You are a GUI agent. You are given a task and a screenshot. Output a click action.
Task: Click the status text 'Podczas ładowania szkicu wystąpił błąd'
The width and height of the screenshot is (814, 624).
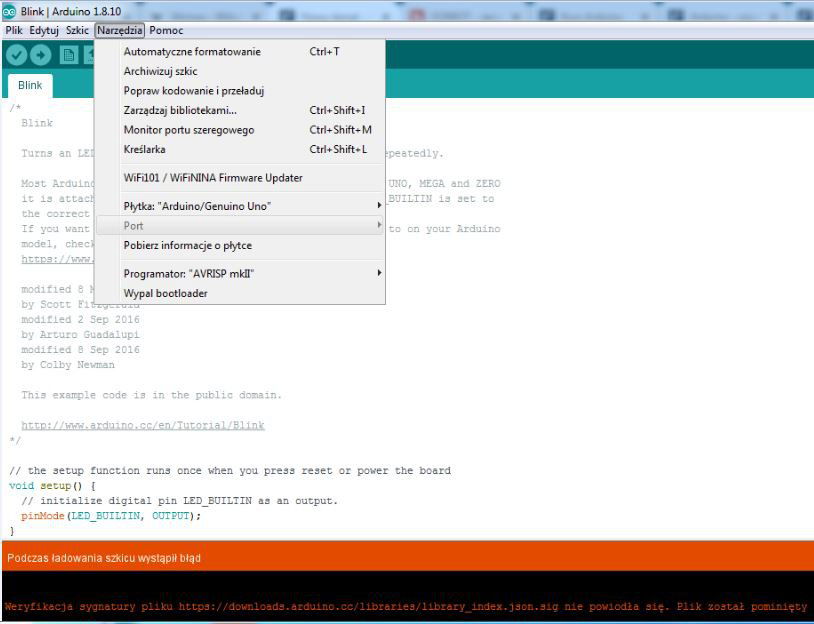point(104,558)
